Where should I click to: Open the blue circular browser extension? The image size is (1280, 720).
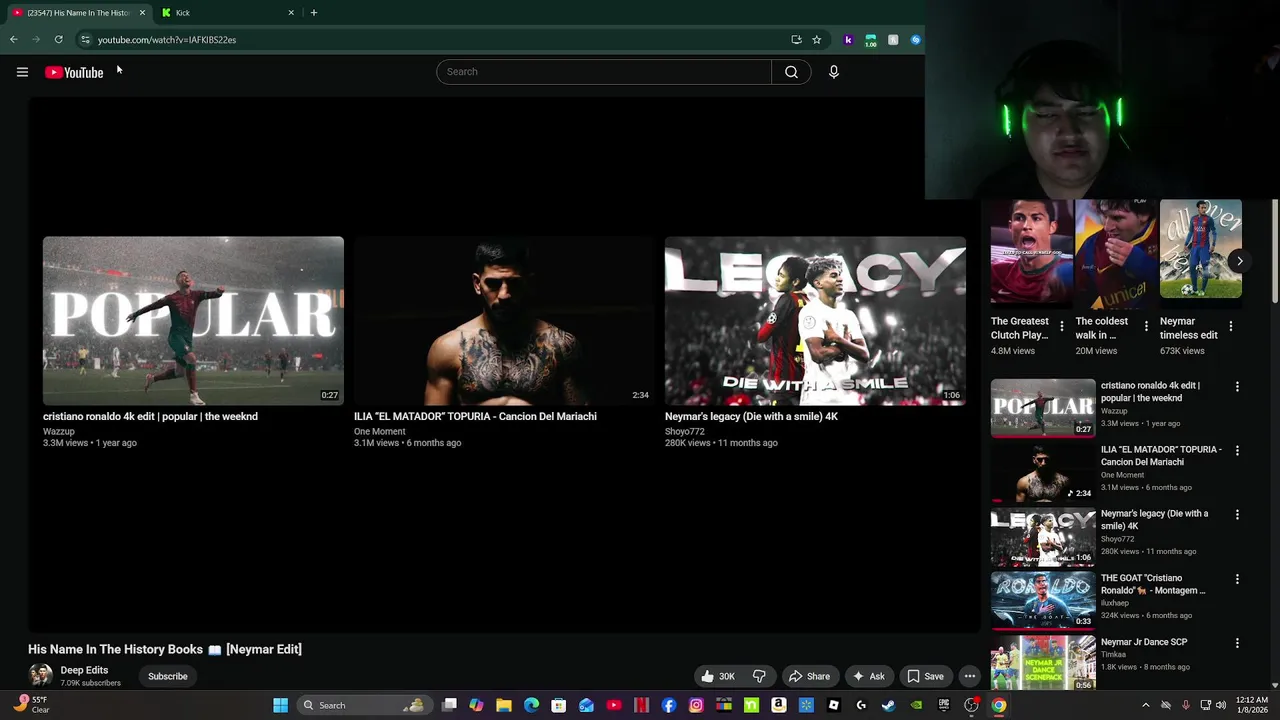coord(915,40)
